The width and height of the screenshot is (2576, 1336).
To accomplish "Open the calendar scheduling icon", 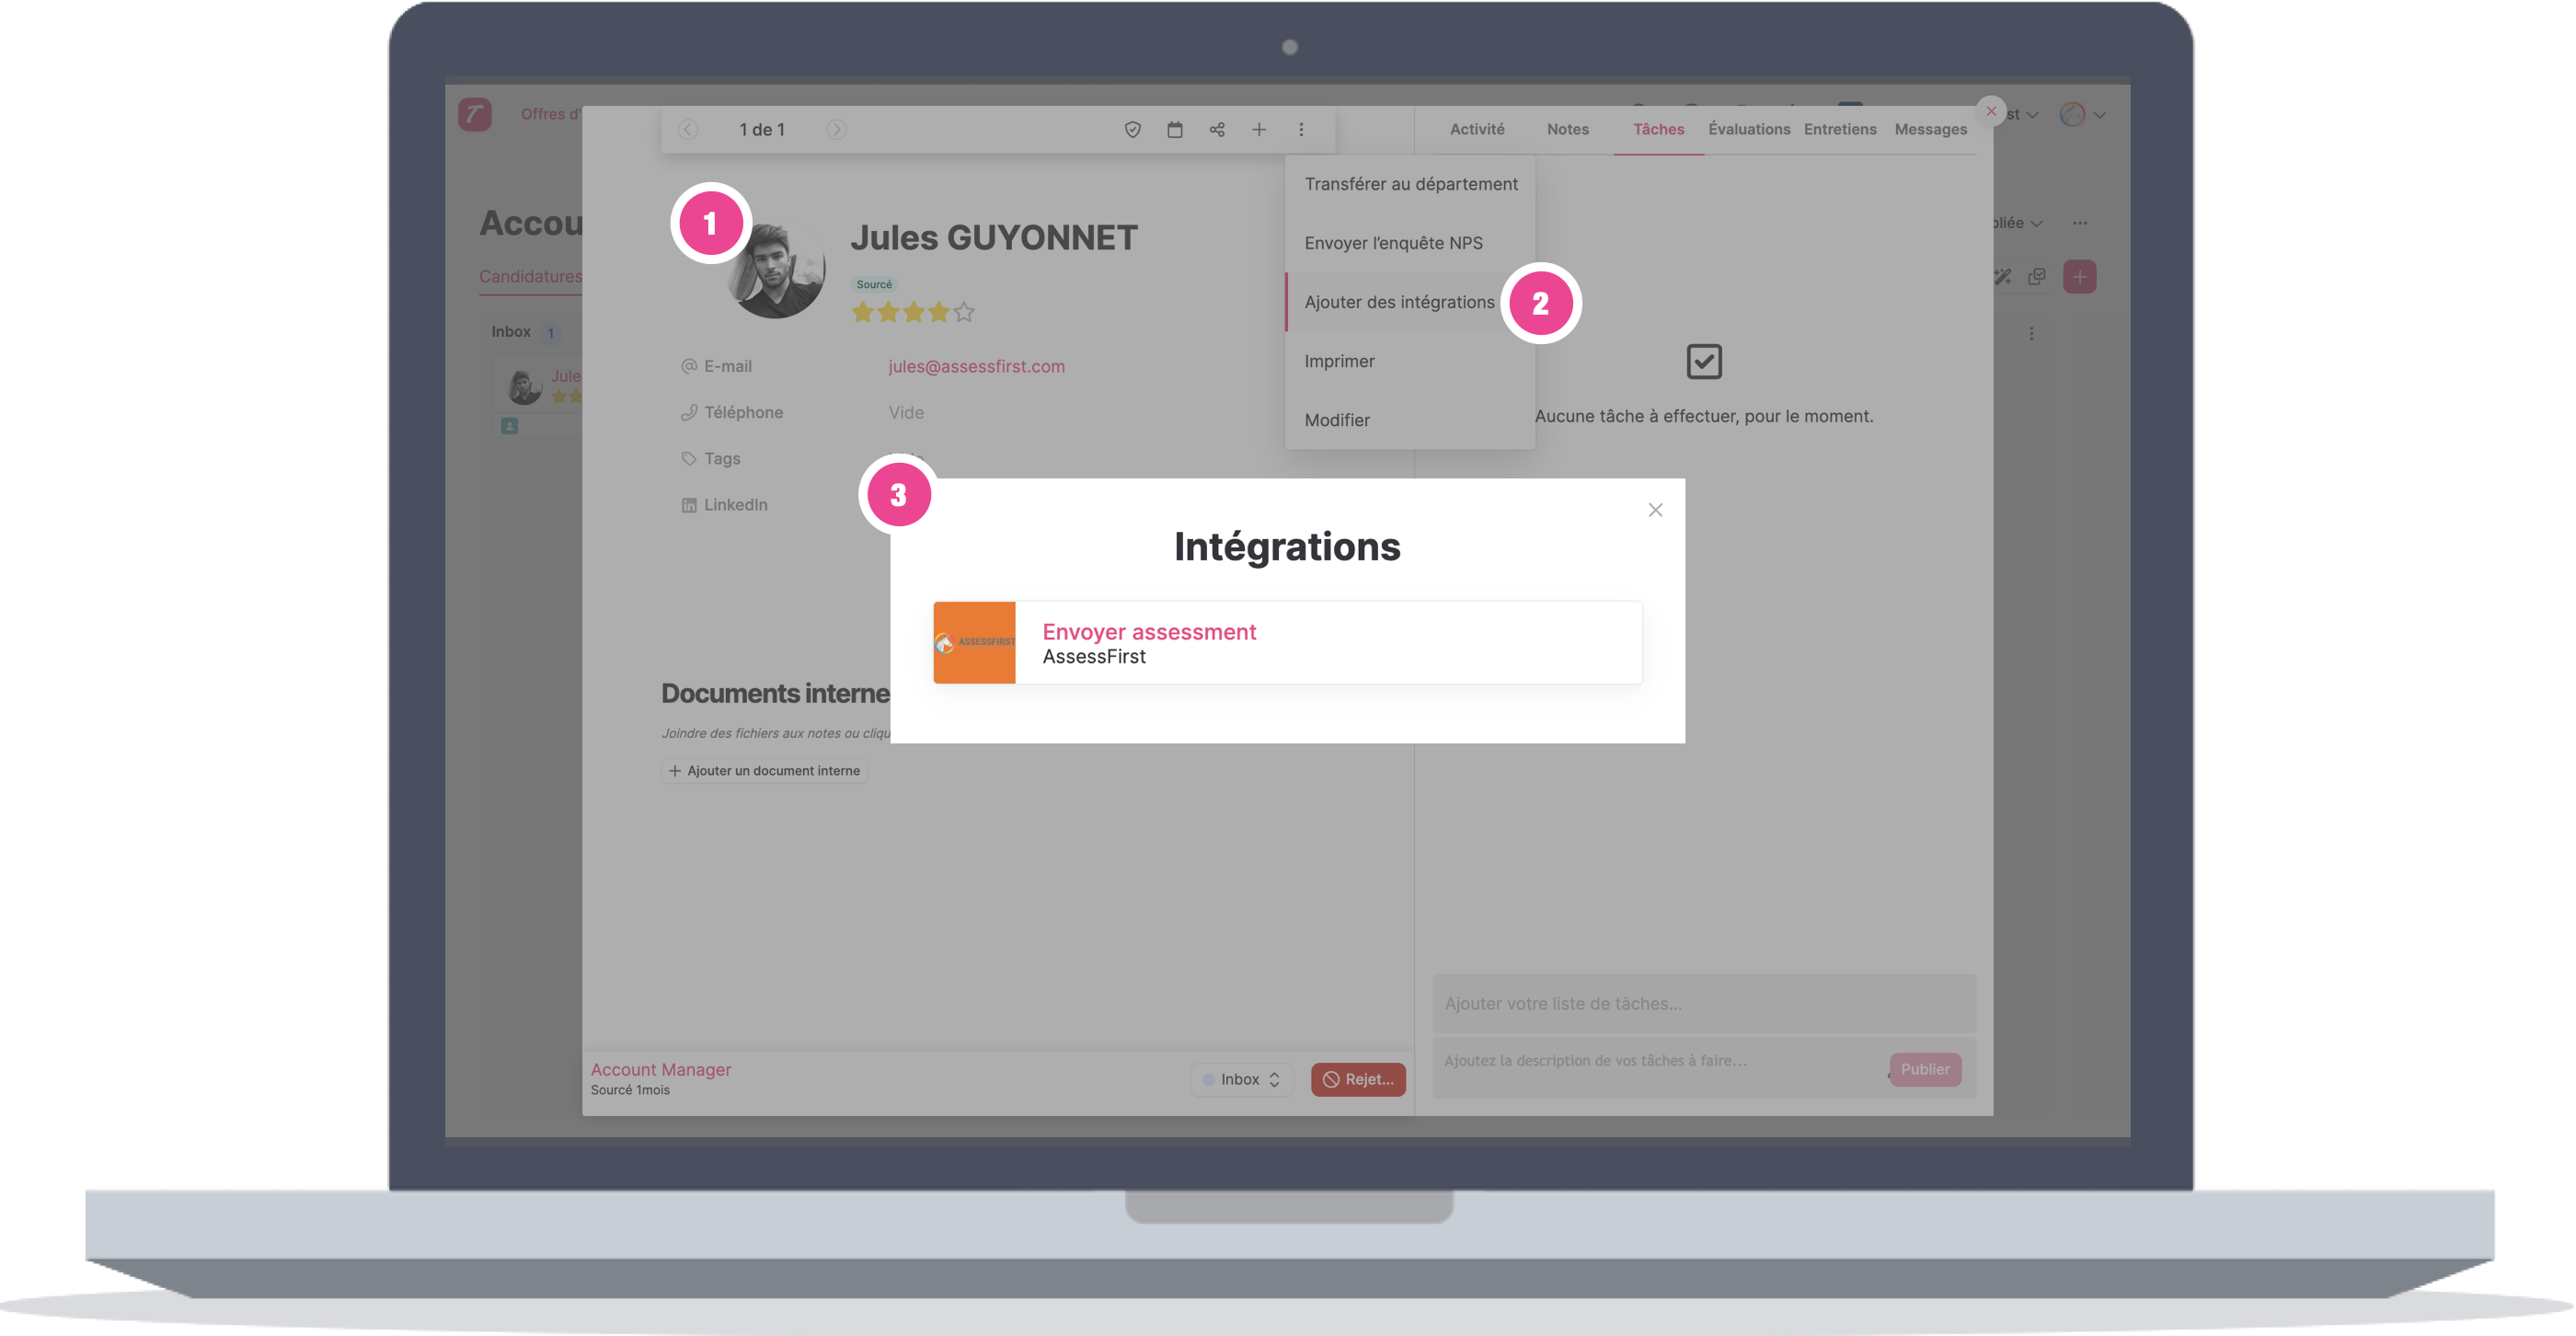I will (1175, 130).
